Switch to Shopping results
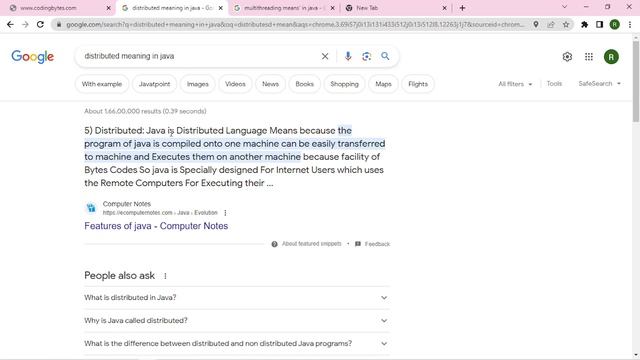Viewport: 640px width, 360px height. 344,84
